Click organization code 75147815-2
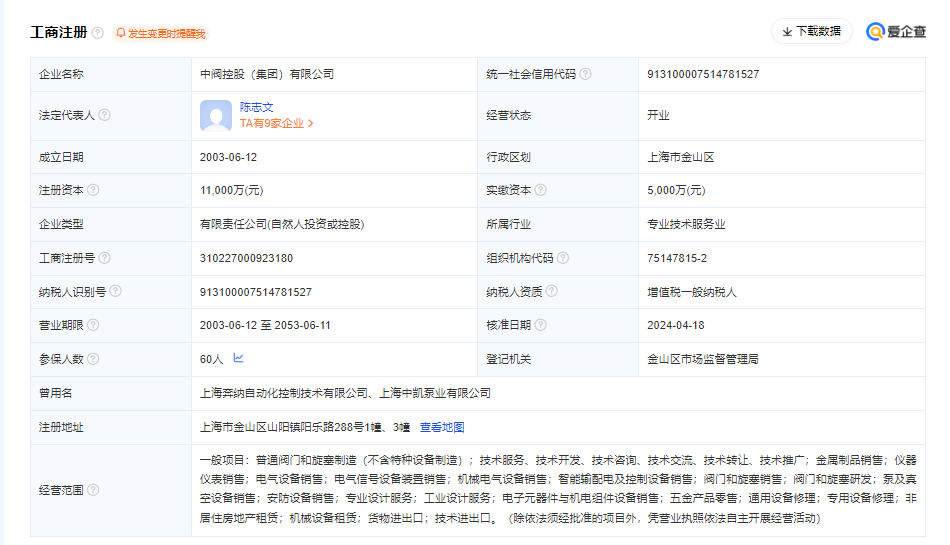This screenshot has width=950, height=545. pyautogui.click(x=677, y=258)
